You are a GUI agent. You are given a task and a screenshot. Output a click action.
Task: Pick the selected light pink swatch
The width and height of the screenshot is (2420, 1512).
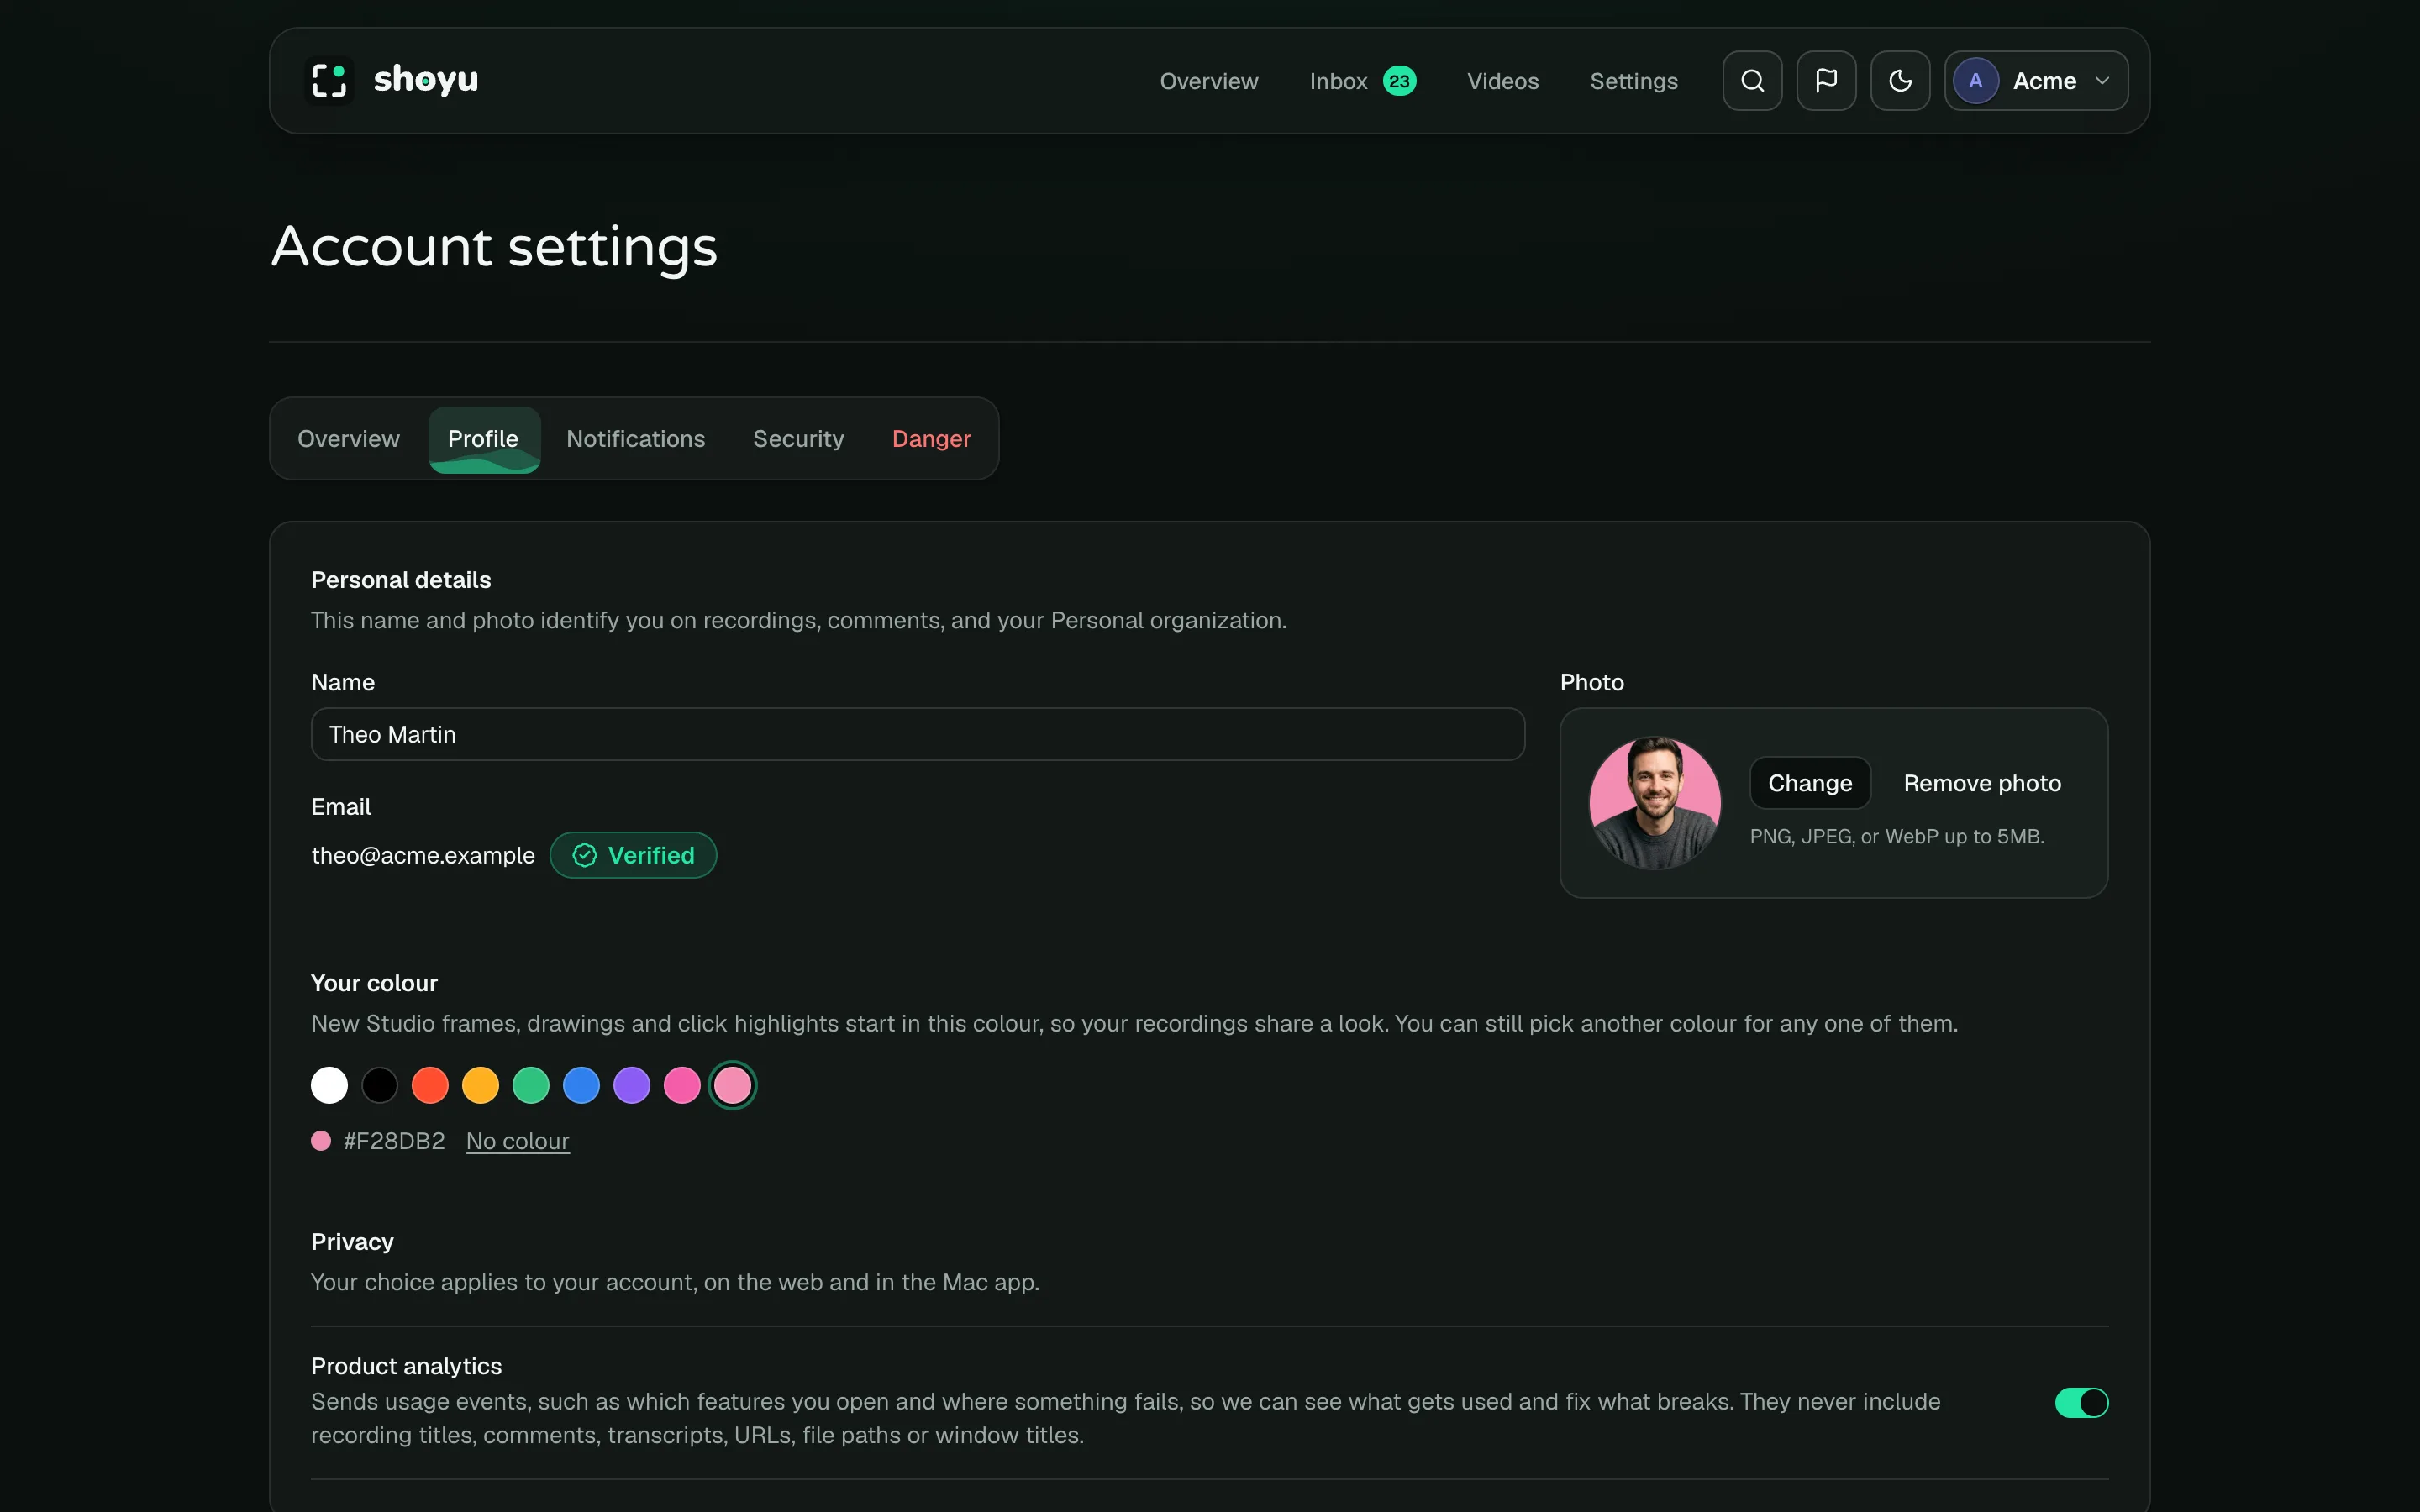pyautogui.click(x=732, y=1085)
